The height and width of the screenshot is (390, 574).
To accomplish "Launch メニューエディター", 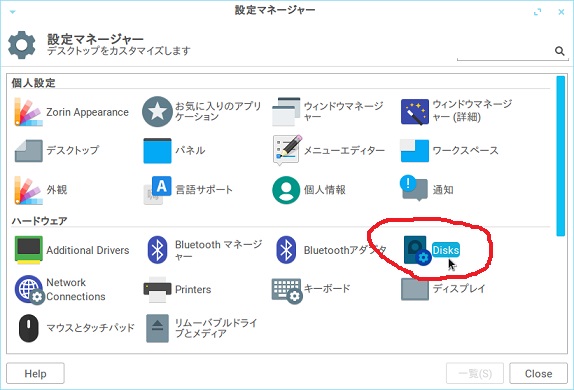I will [x=329, y=151].
